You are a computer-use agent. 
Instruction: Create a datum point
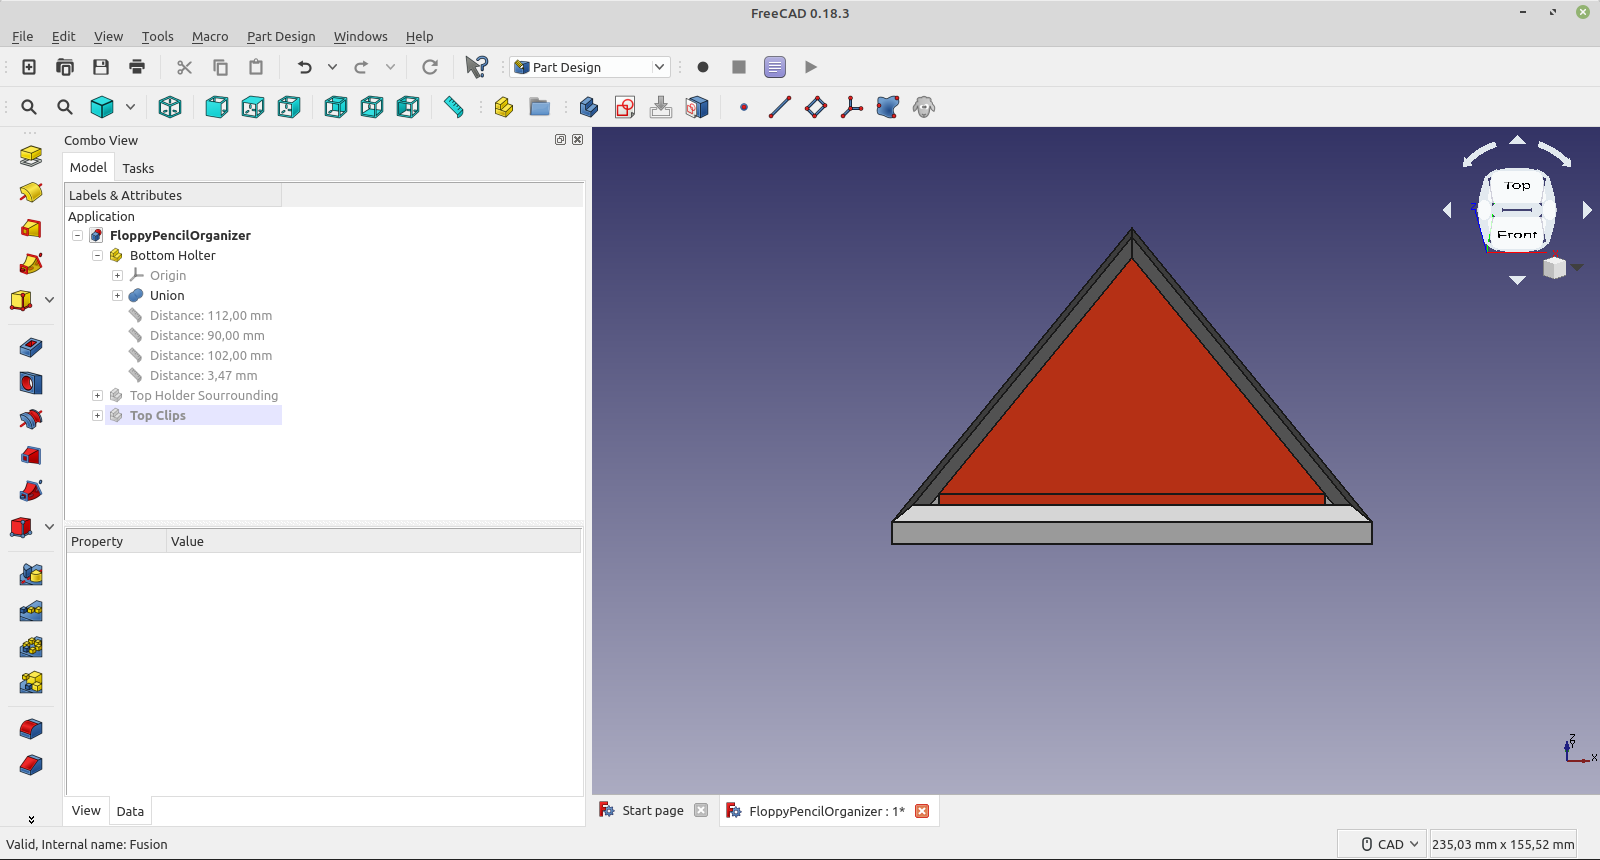744,107
